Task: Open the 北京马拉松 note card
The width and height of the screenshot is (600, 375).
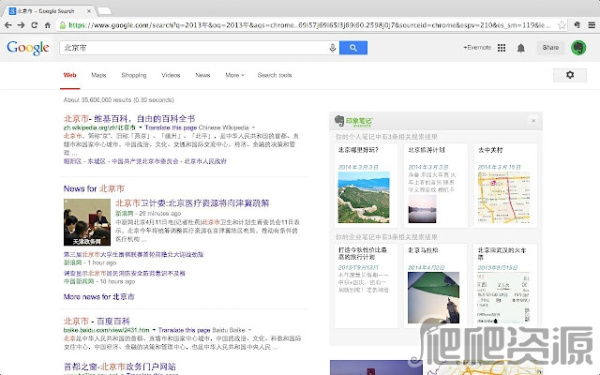Action: (435, 286)
